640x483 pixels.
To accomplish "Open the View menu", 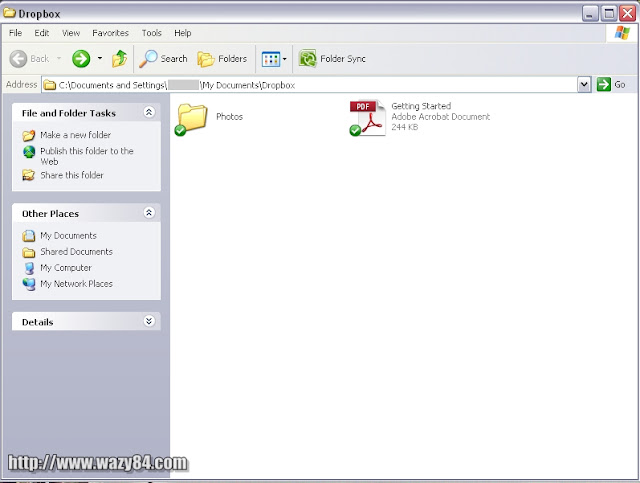I will [x=71, y=33].
